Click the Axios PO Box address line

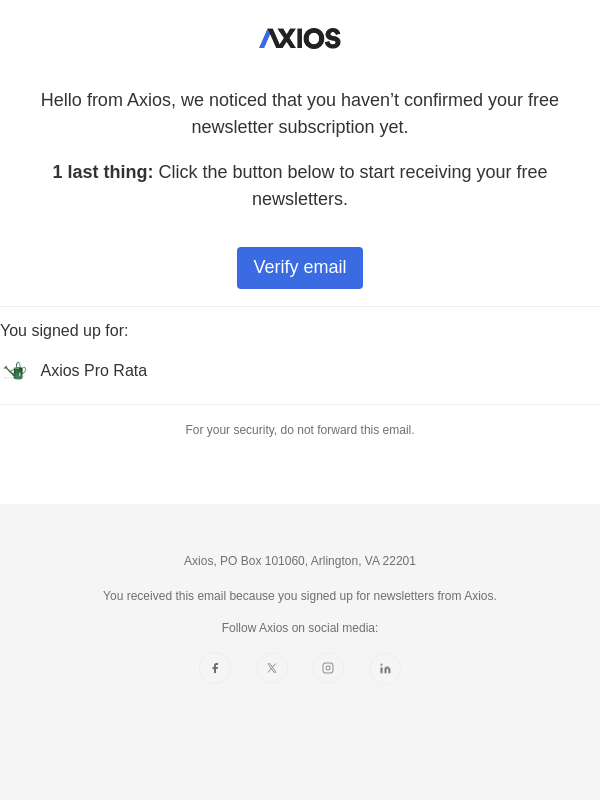(300, 561)
